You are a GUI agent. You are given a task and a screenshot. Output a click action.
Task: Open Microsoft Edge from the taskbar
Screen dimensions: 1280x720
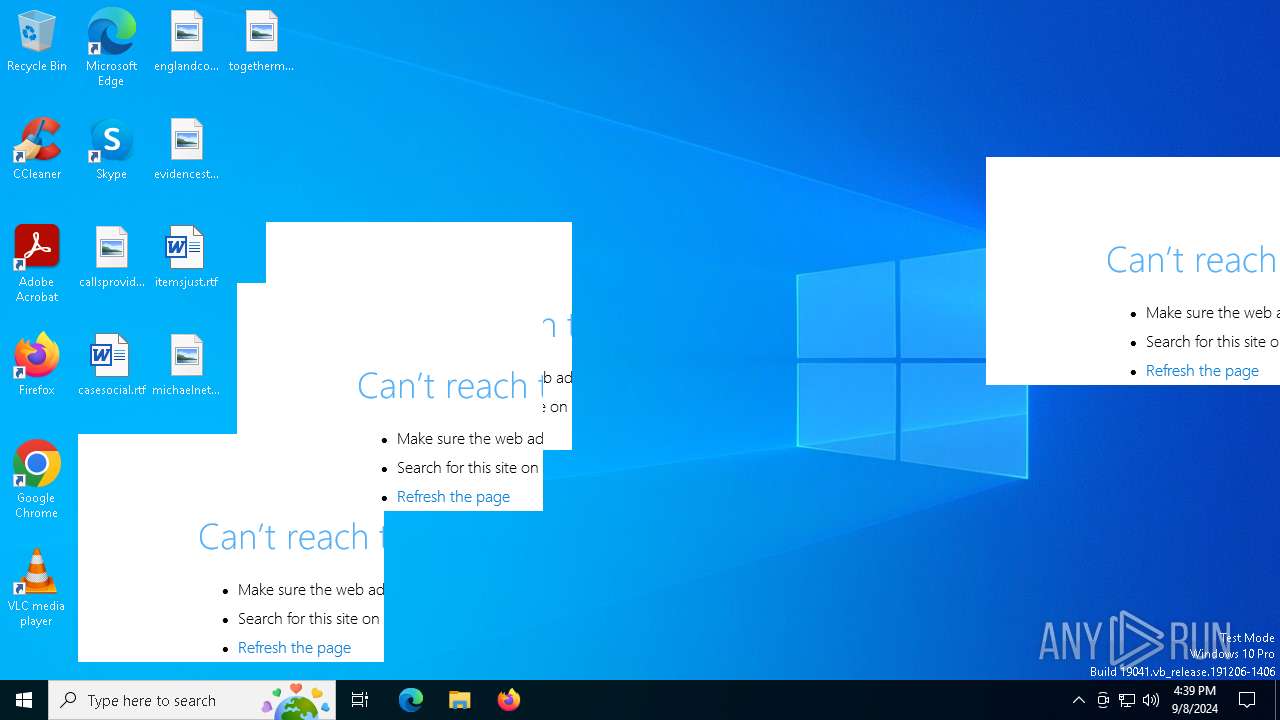point(411,700)
